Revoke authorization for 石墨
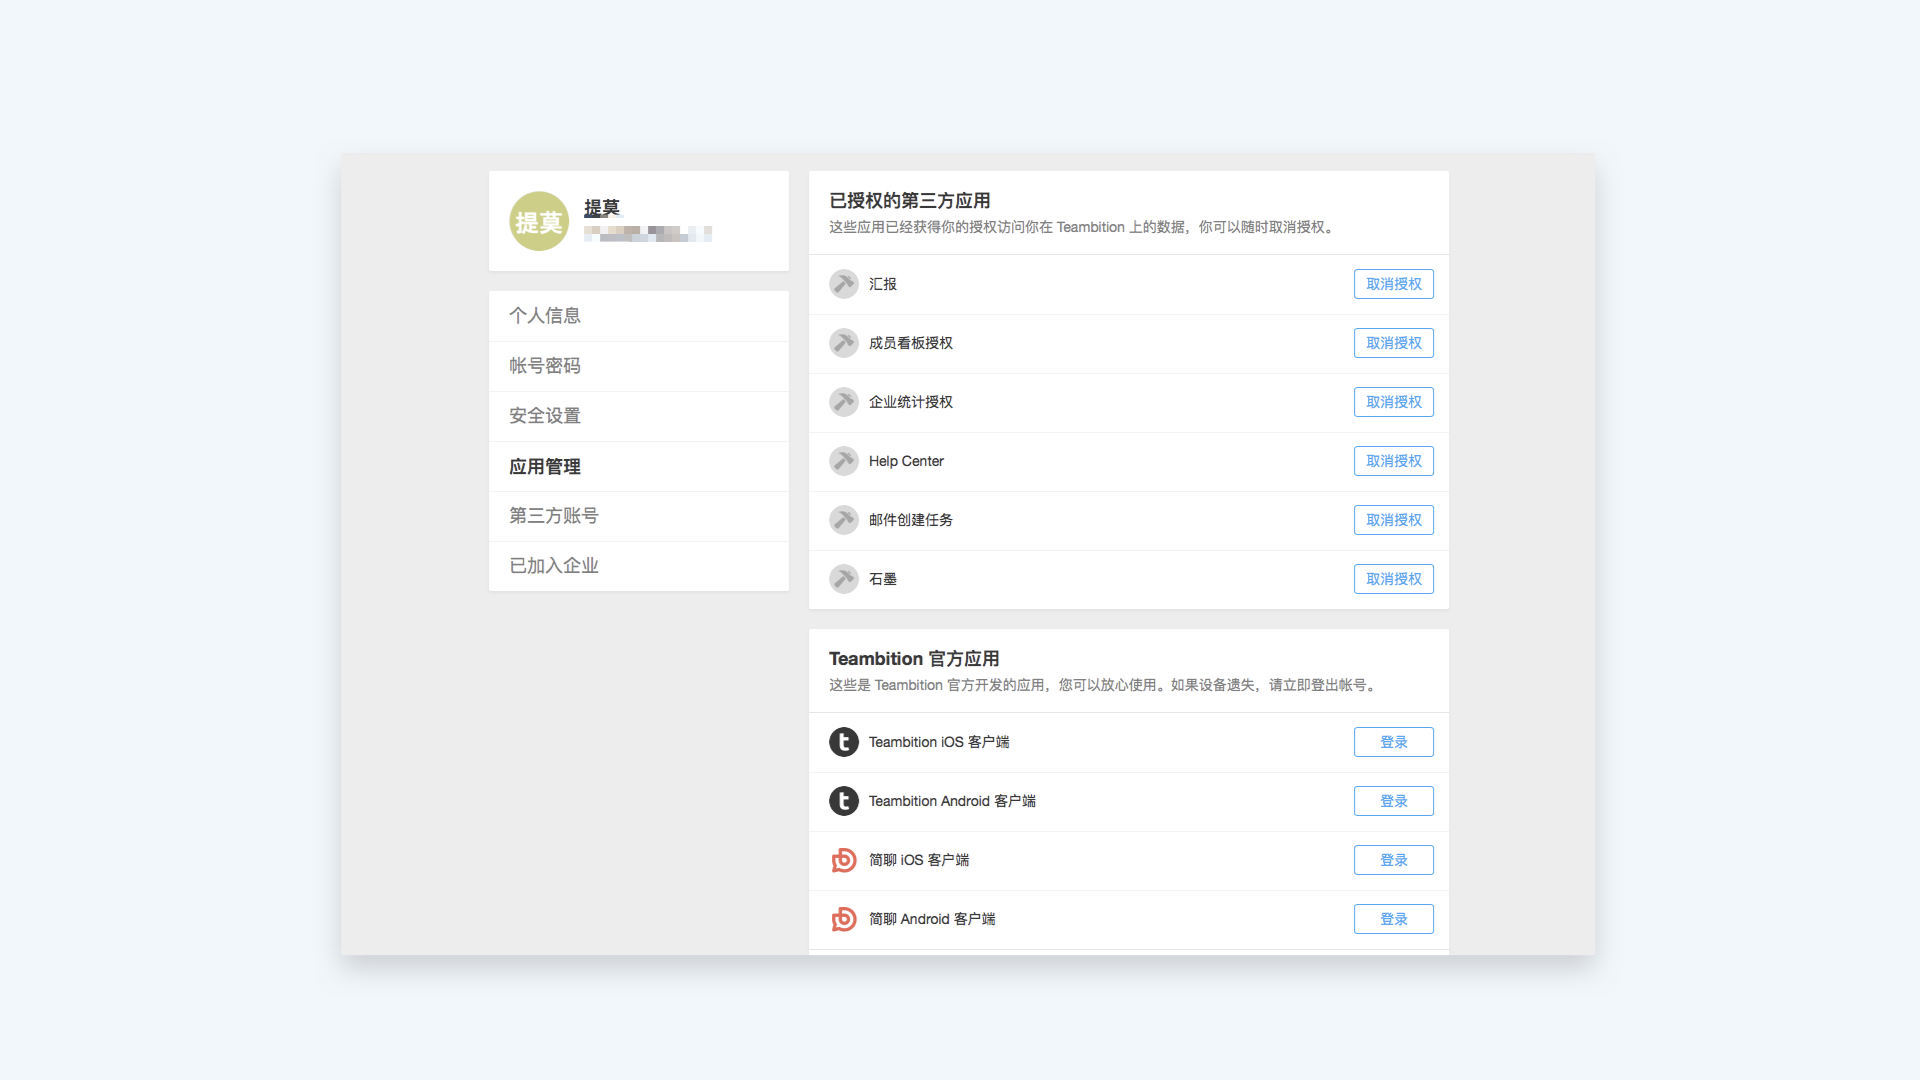1920x1080 pixels. coord(1394,579)
